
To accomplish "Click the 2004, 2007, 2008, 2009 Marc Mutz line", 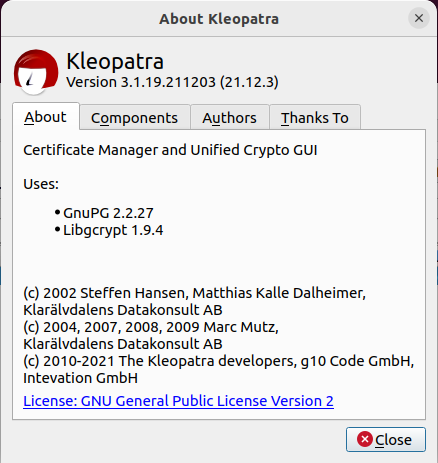I will [151, 327].
